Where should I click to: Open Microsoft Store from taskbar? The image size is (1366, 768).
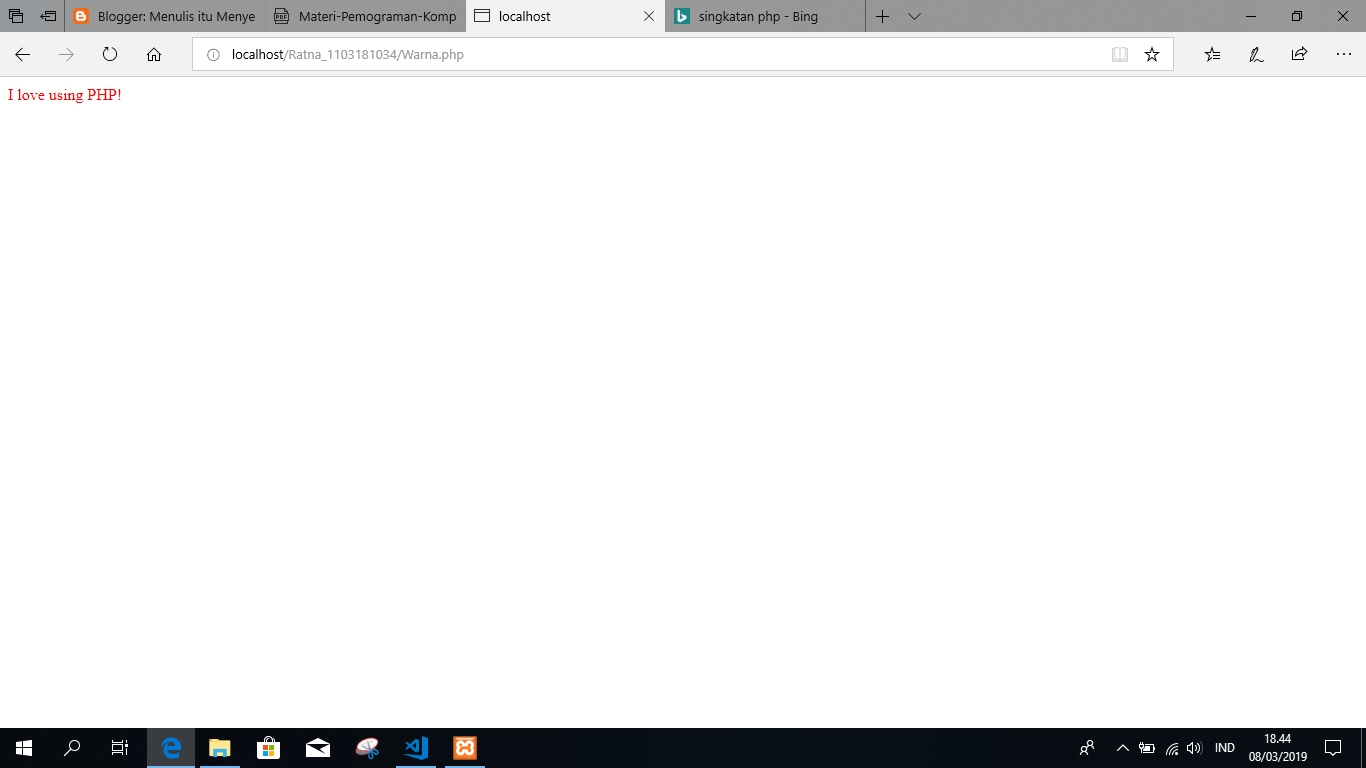tap(269, 748)
